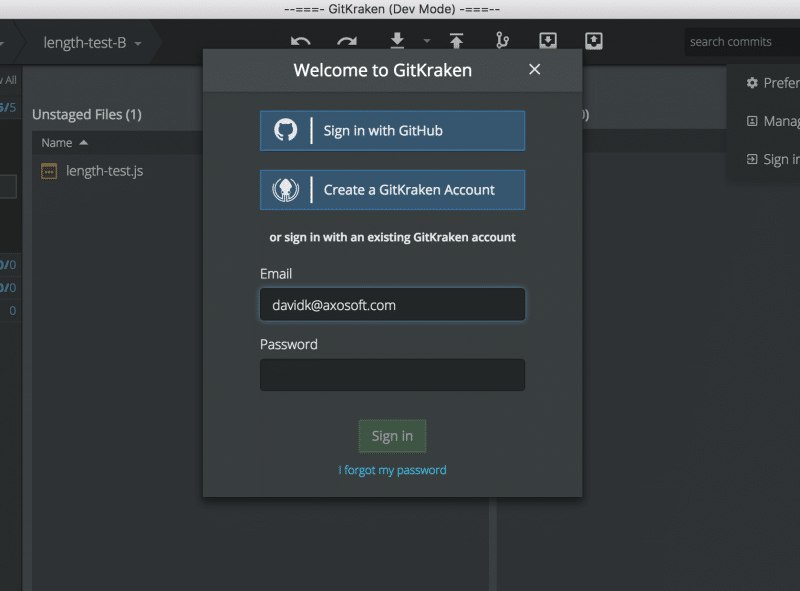Image resolution: width=800 pixels, height=591 pixels.
Task: Click Create a GitKraken Account button
Action: (x=392, y=190)
